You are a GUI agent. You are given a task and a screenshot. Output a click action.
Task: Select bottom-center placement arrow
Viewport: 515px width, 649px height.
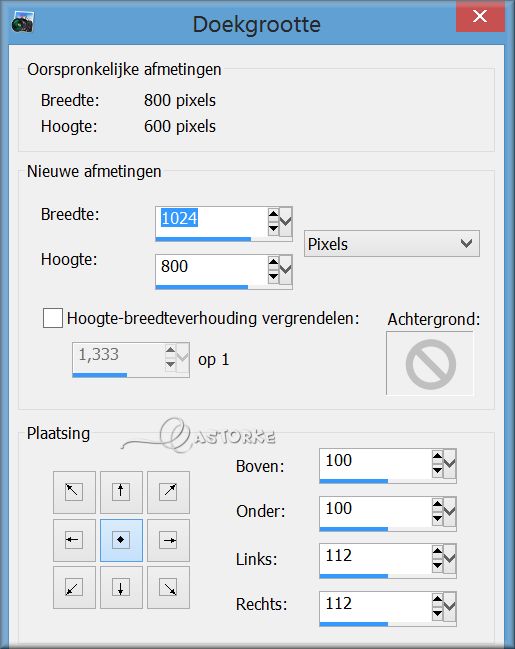[x=121, y=587]
